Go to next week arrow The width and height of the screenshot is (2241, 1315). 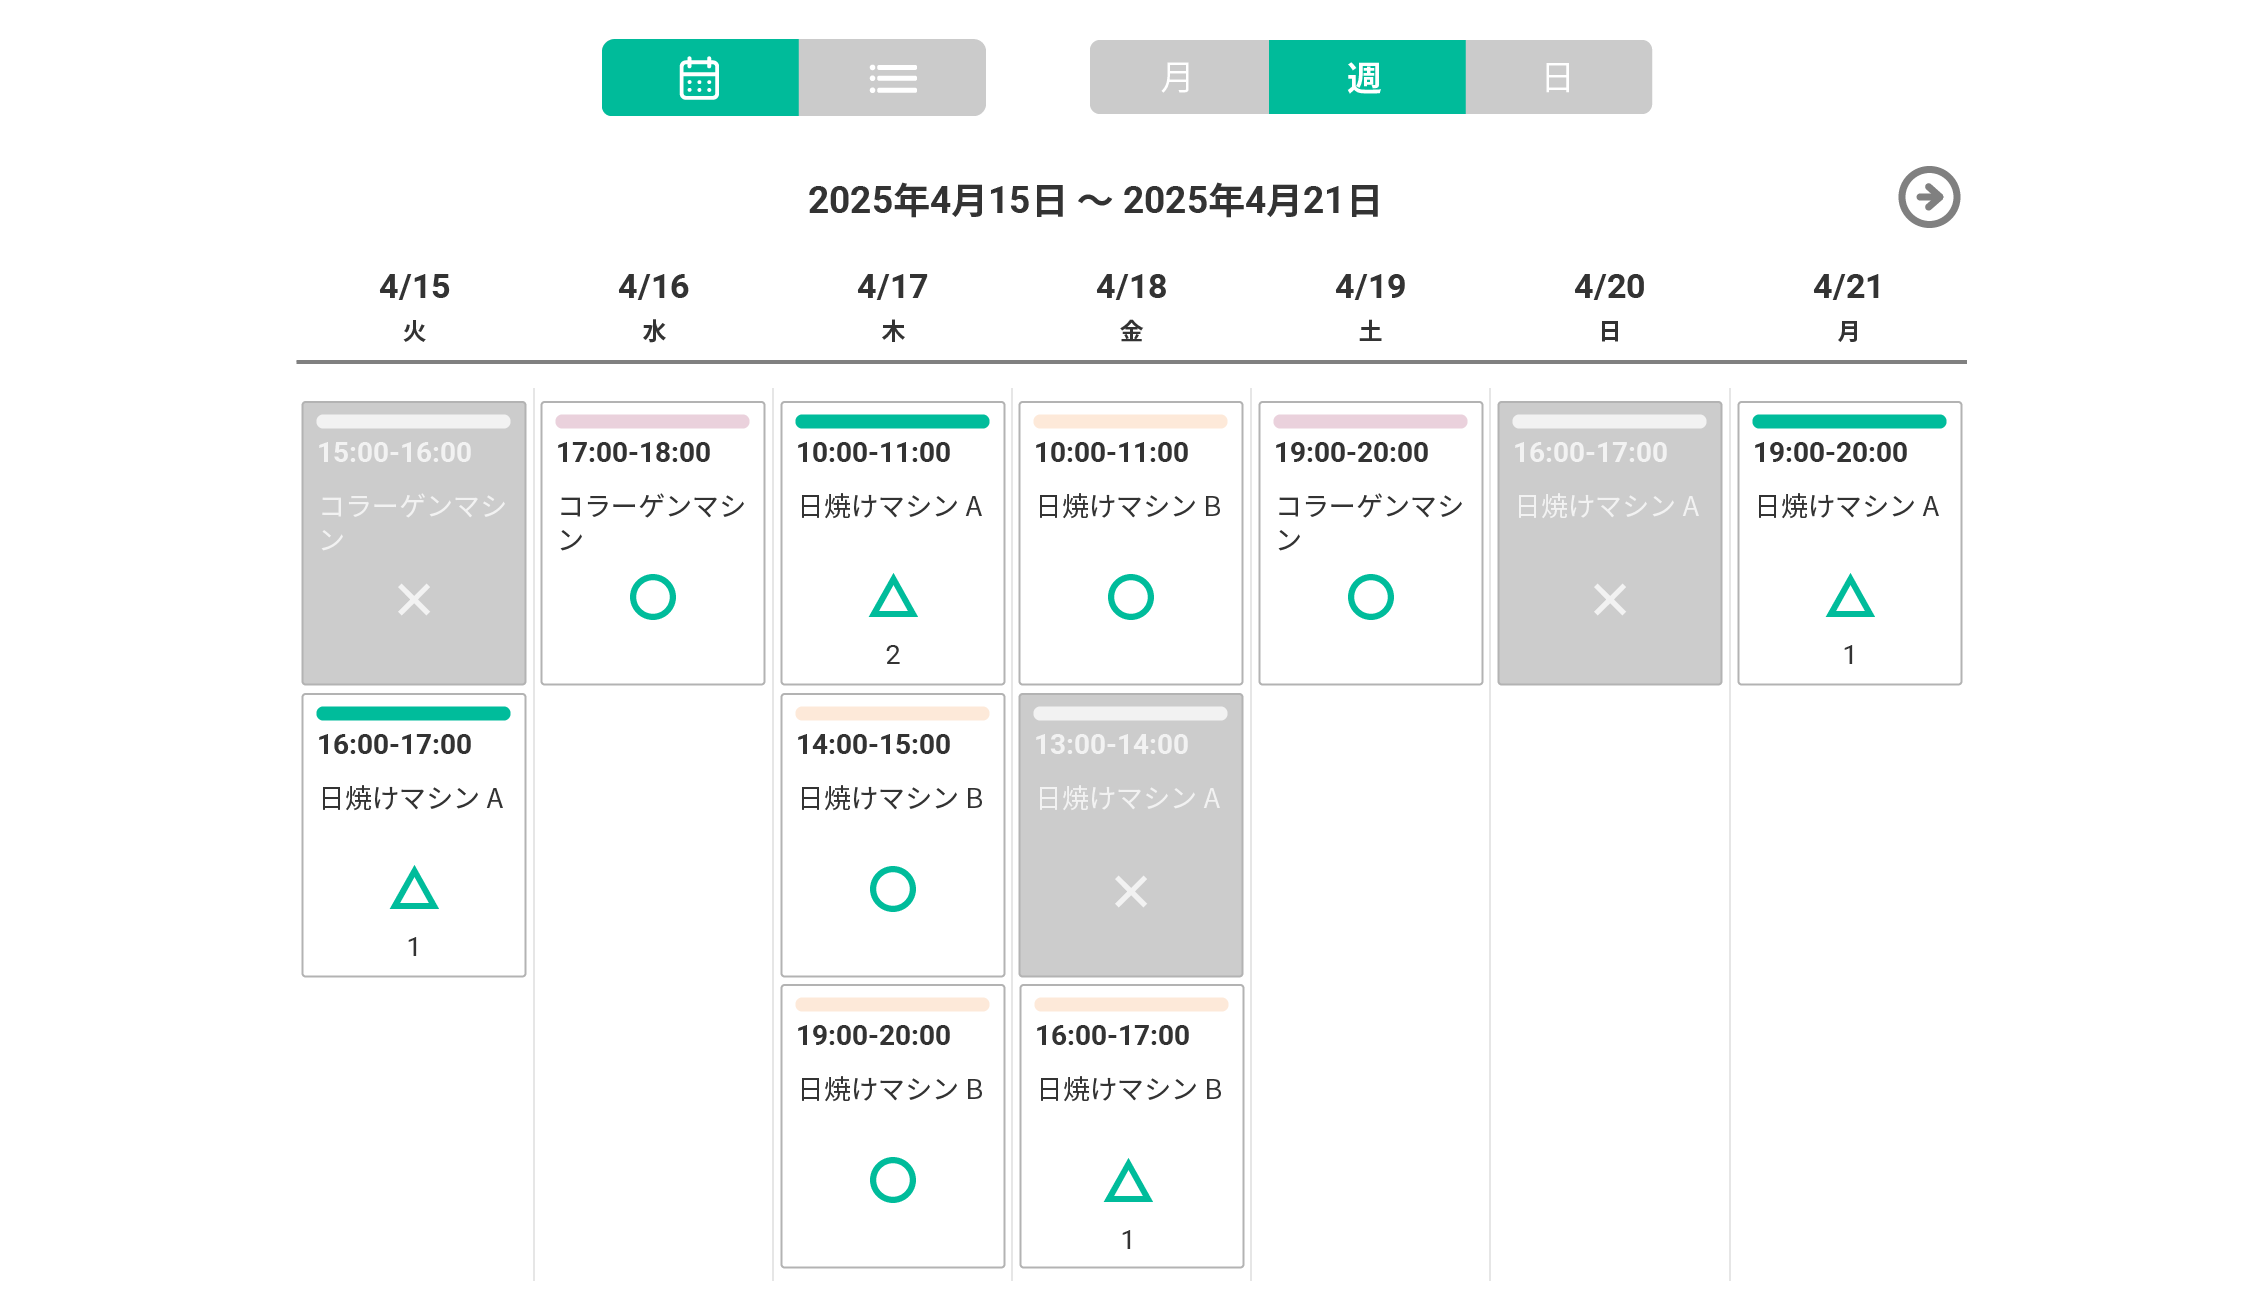(1928, 197)
